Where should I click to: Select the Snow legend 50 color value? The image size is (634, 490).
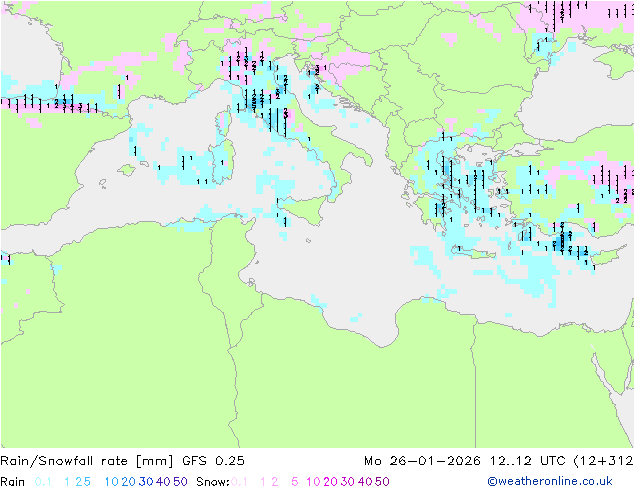click(x=382, y=482)
